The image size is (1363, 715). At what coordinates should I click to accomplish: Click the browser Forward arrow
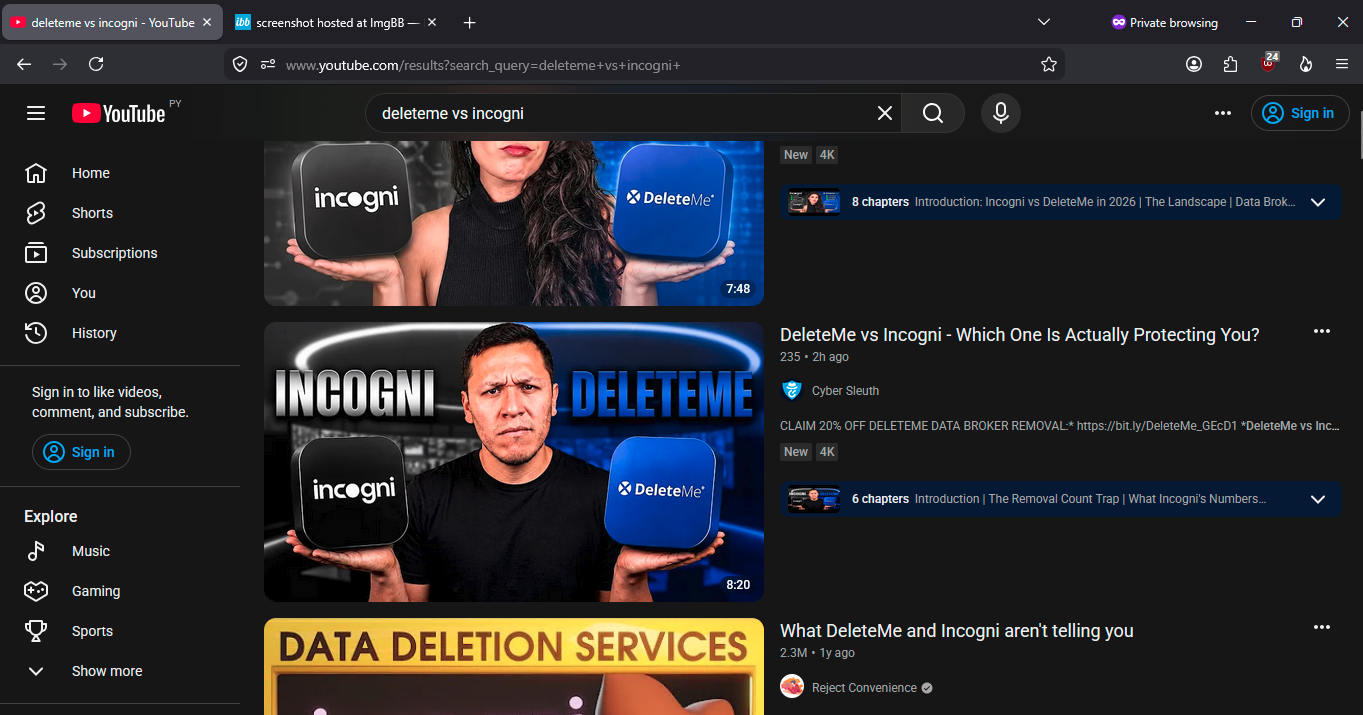(60, 64)
